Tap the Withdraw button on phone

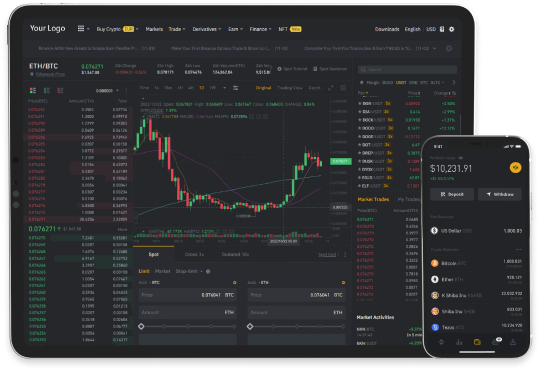click(500, 194)
